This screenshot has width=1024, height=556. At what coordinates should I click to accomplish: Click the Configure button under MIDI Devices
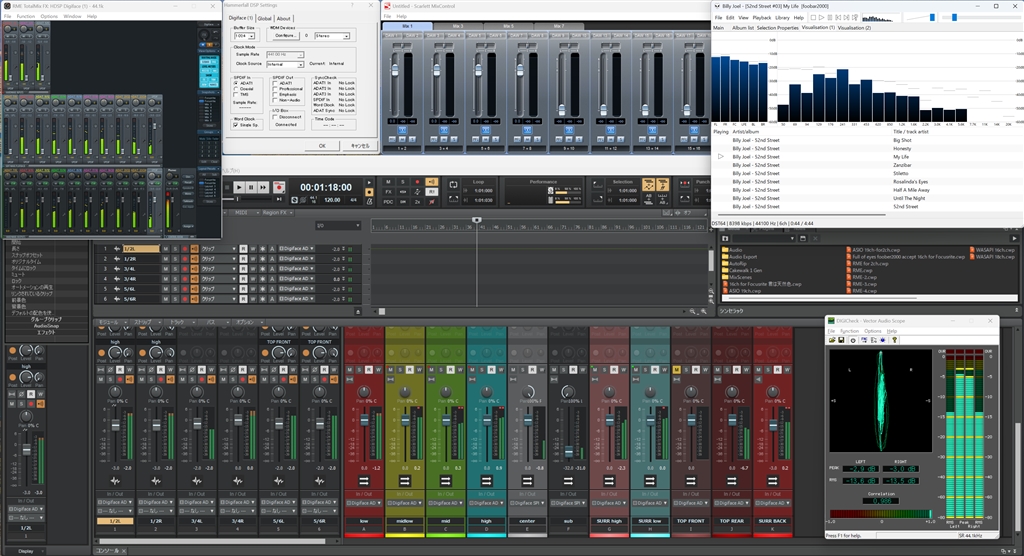[285, 35]
